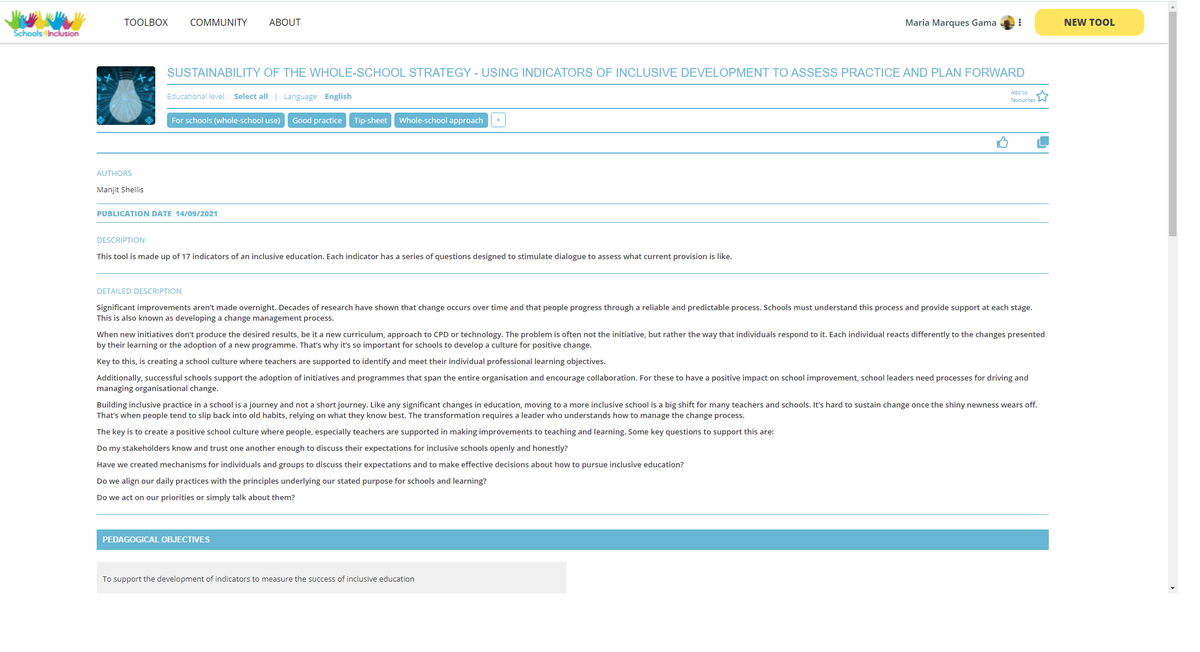Click scrollbar up arrow

click(1172, 5)
